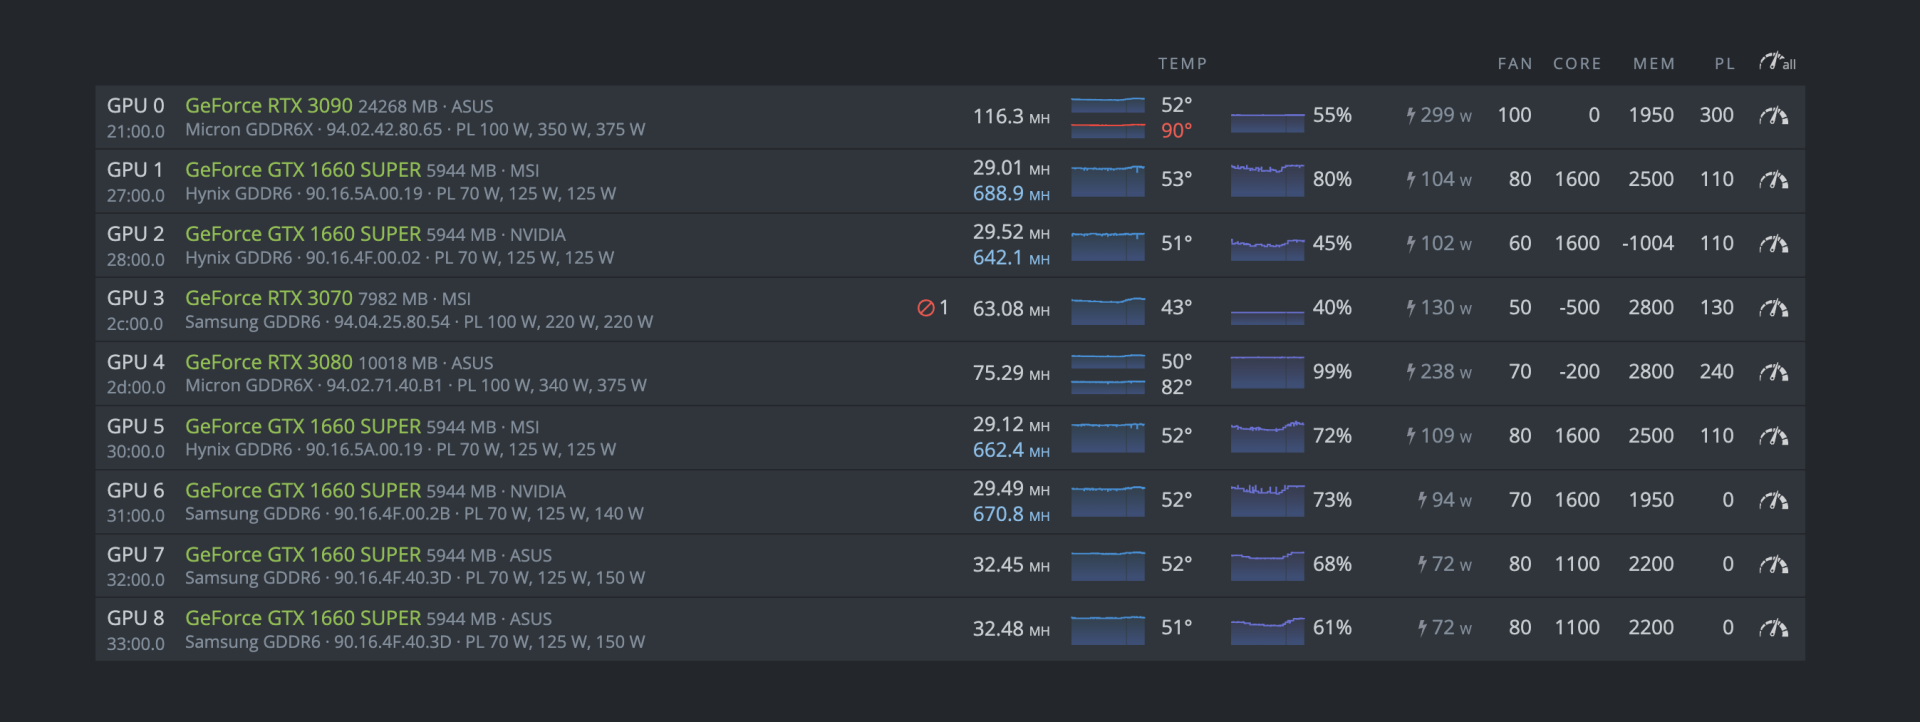Viewport: 1920px width, 722px height.
Task: Open overclock tuning for GPU 2
Action: [x=1773, y=244]
